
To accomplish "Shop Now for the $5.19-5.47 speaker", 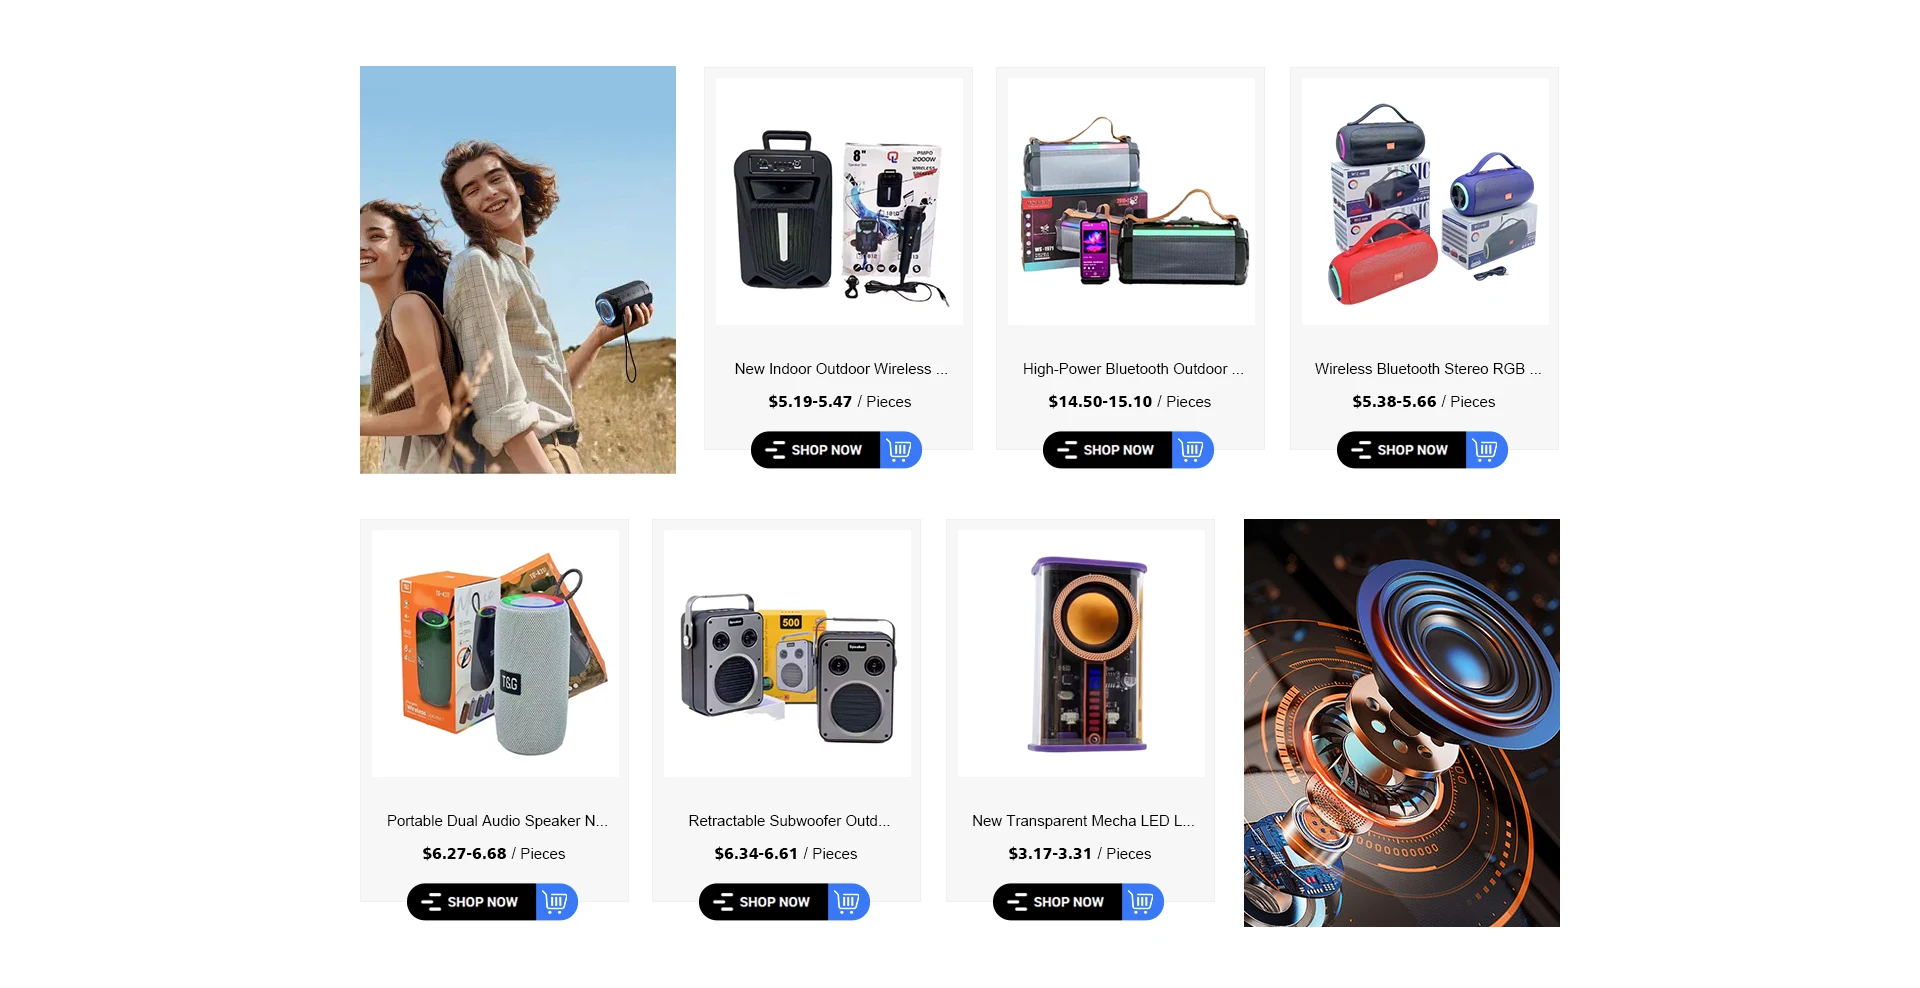I will pyautogui.click(x=816, y=450).
